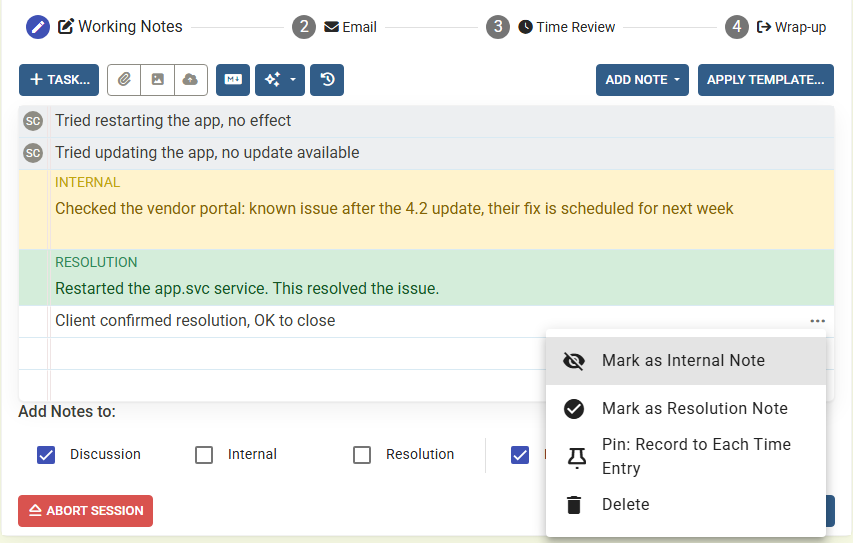The height and width of the screenshot is (543, 853).
Task: Click the INTERNAL label on the yellow note
Action: pyautogui.click(x=87, y=182)
